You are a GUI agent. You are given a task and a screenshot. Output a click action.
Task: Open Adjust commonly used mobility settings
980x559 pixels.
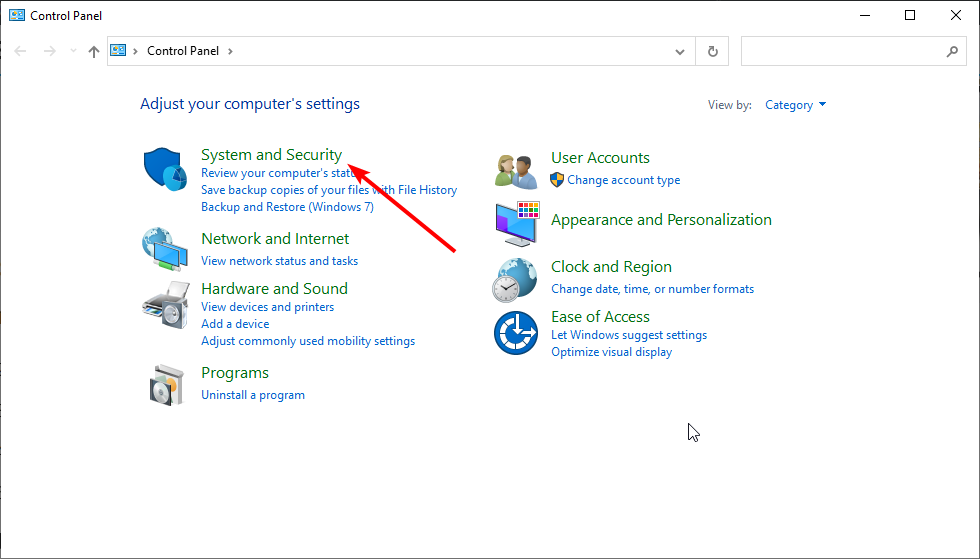coord(308,341)
